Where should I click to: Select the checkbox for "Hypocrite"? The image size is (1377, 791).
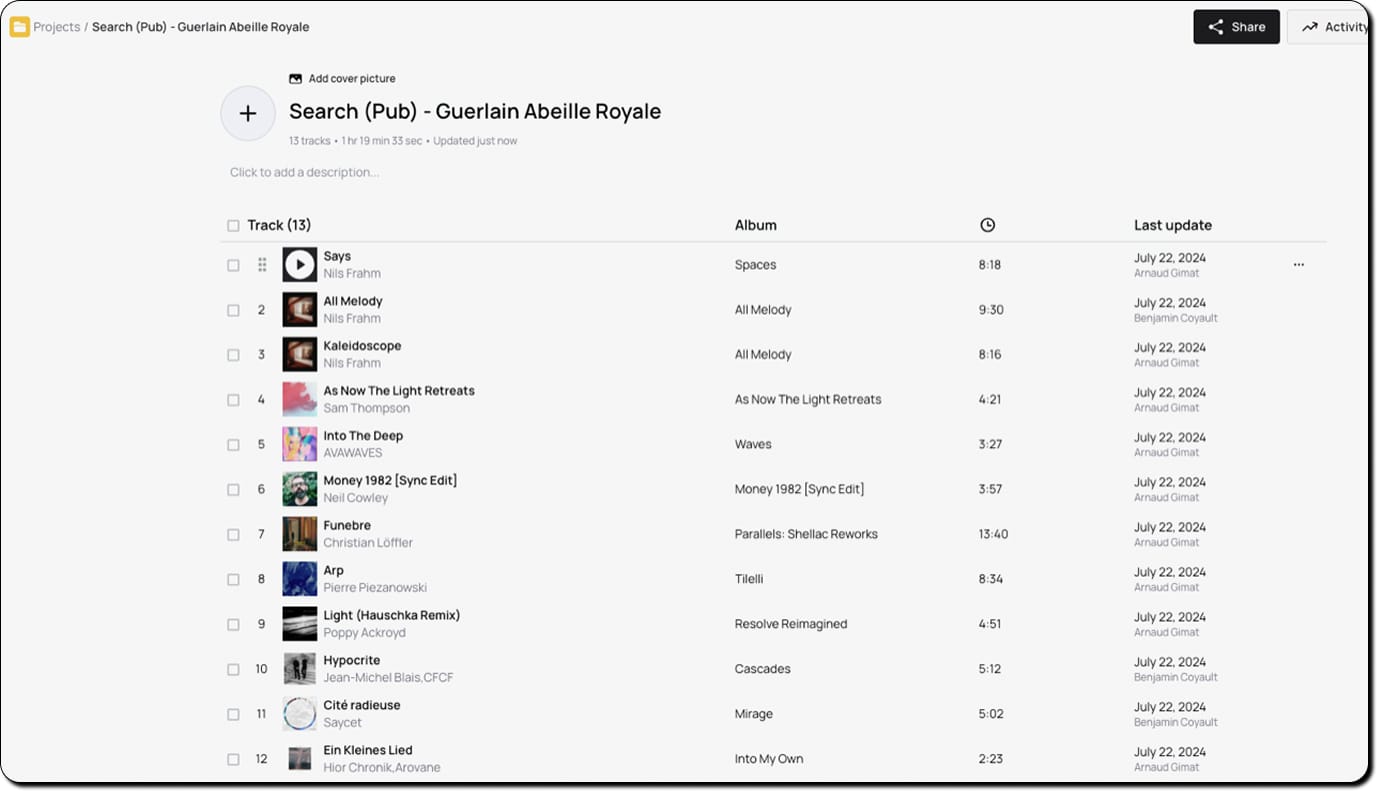coord(233,669)
